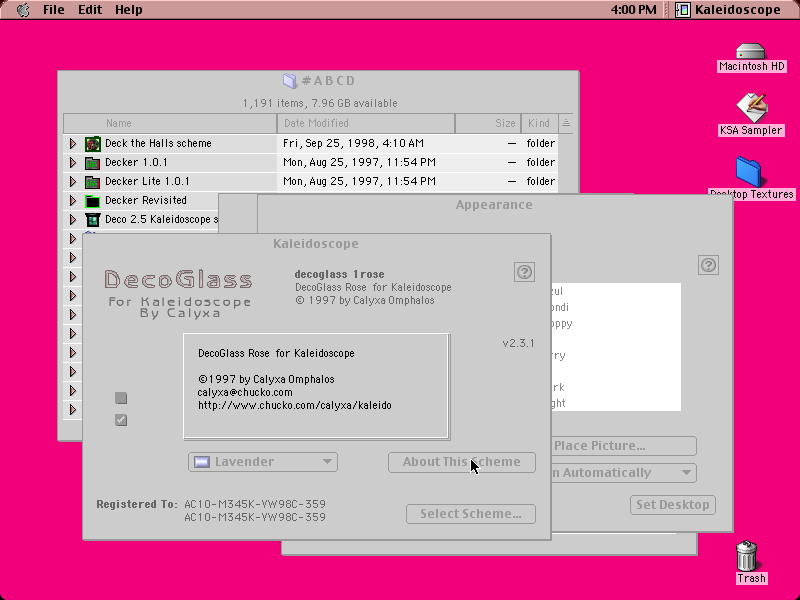This screenshot has width=800, height=600.
Task: Open the Help menu
Action: [129, 10]
